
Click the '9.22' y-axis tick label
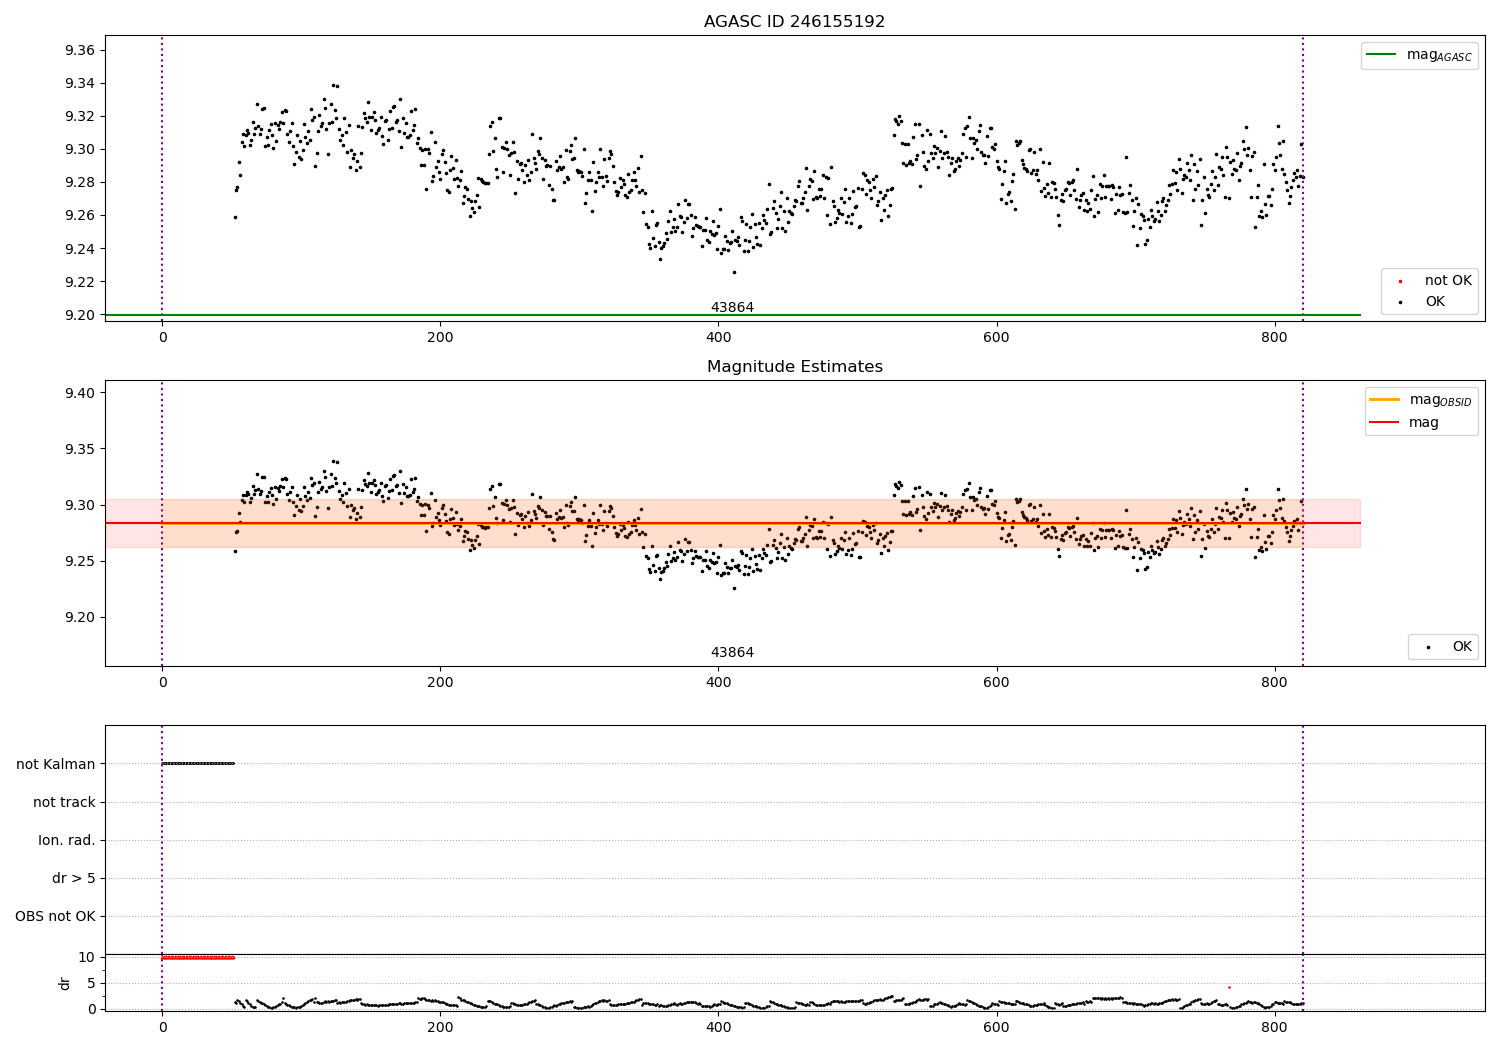click(79, 281)
